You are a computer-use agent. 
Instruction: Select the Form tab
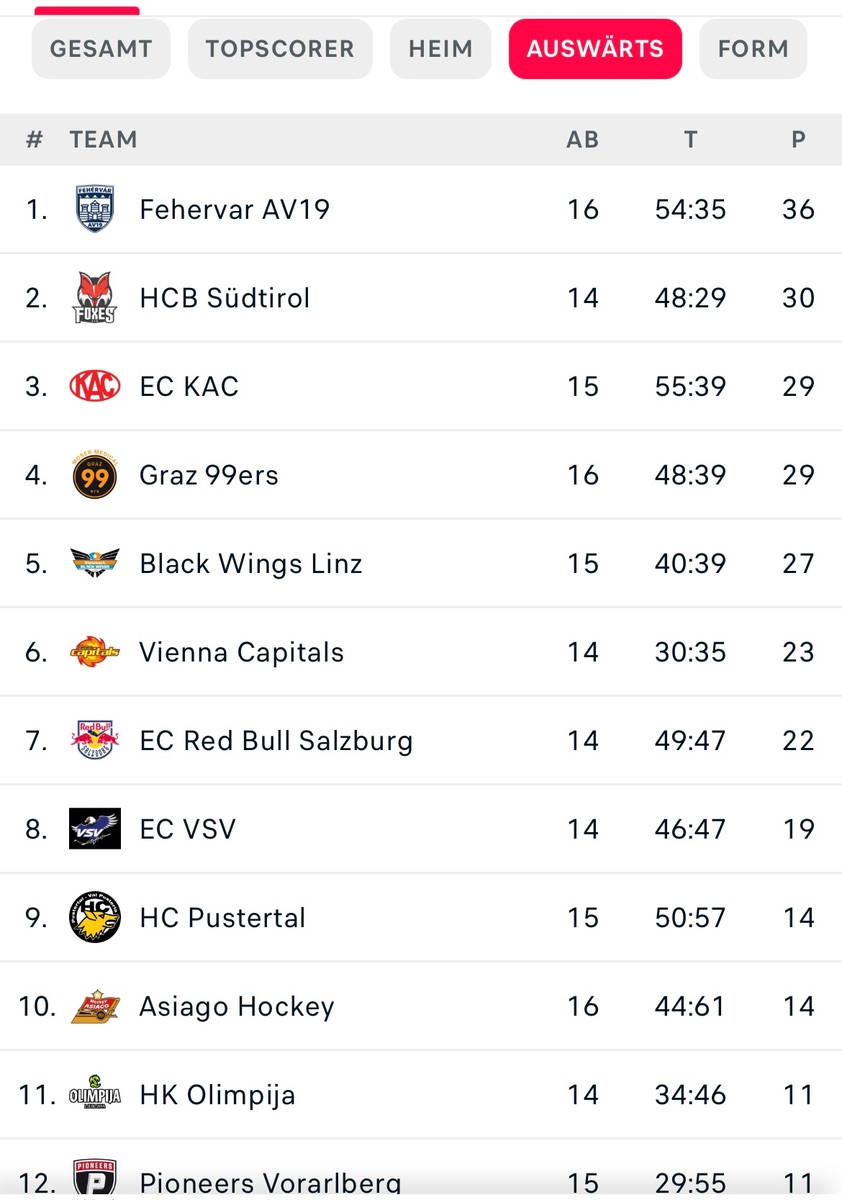pyautogui.click(x=753, y=49)
